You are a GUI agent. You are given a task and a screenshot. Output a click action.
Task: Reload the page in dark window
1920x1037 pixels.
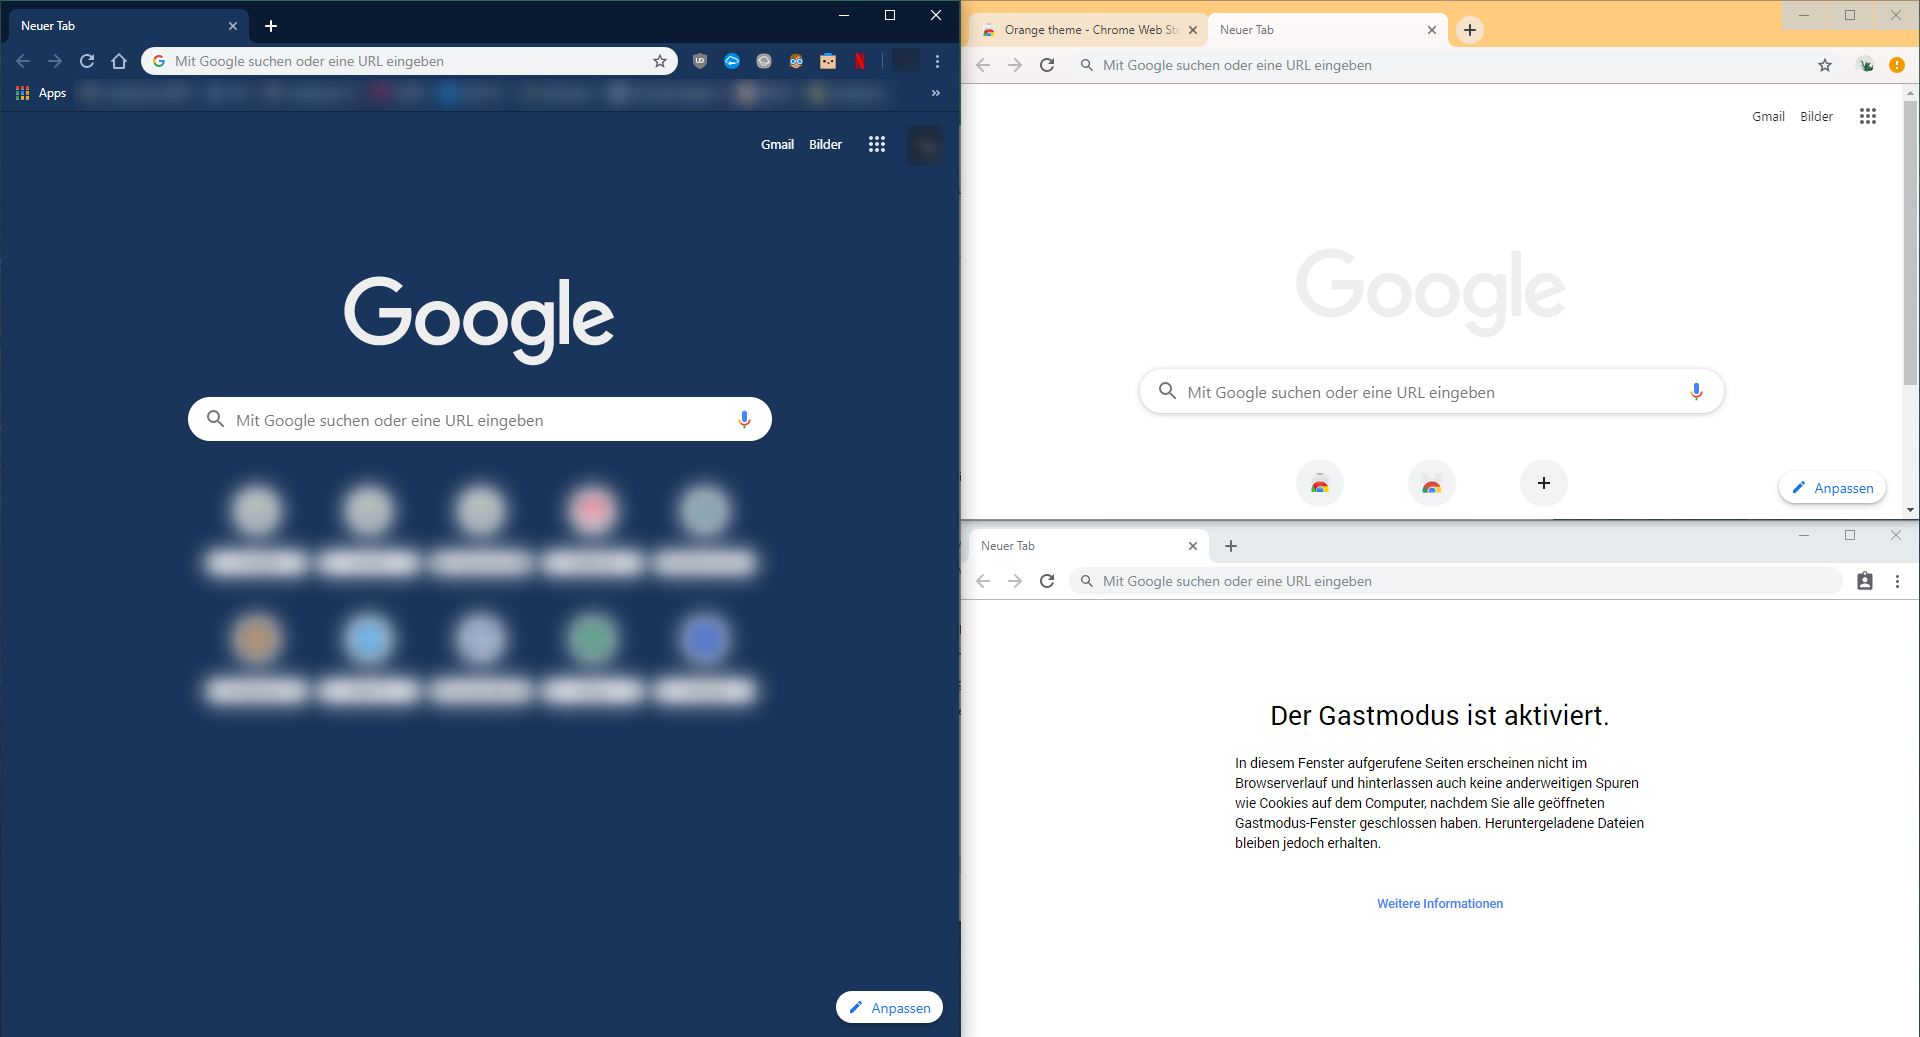pyautogui.click(x=87, y=61)
